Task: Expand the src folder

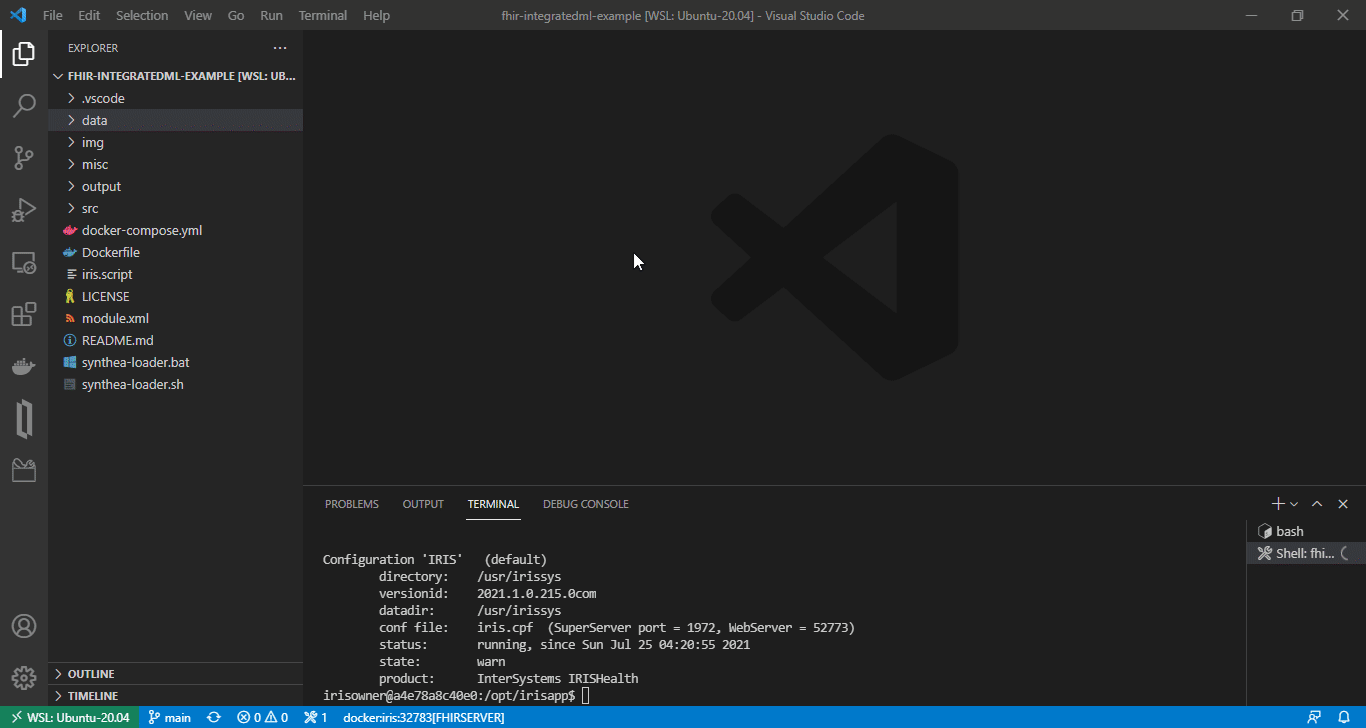Action: coord(90,208)
